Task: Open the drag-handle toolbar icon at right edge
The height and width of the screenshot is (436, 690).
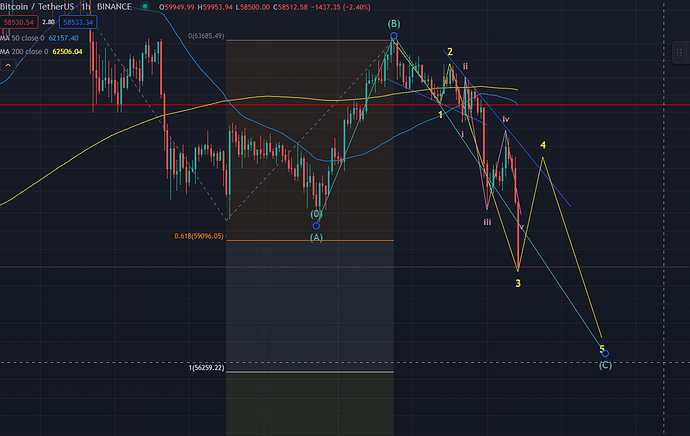Action: click(x=679, y=52)
